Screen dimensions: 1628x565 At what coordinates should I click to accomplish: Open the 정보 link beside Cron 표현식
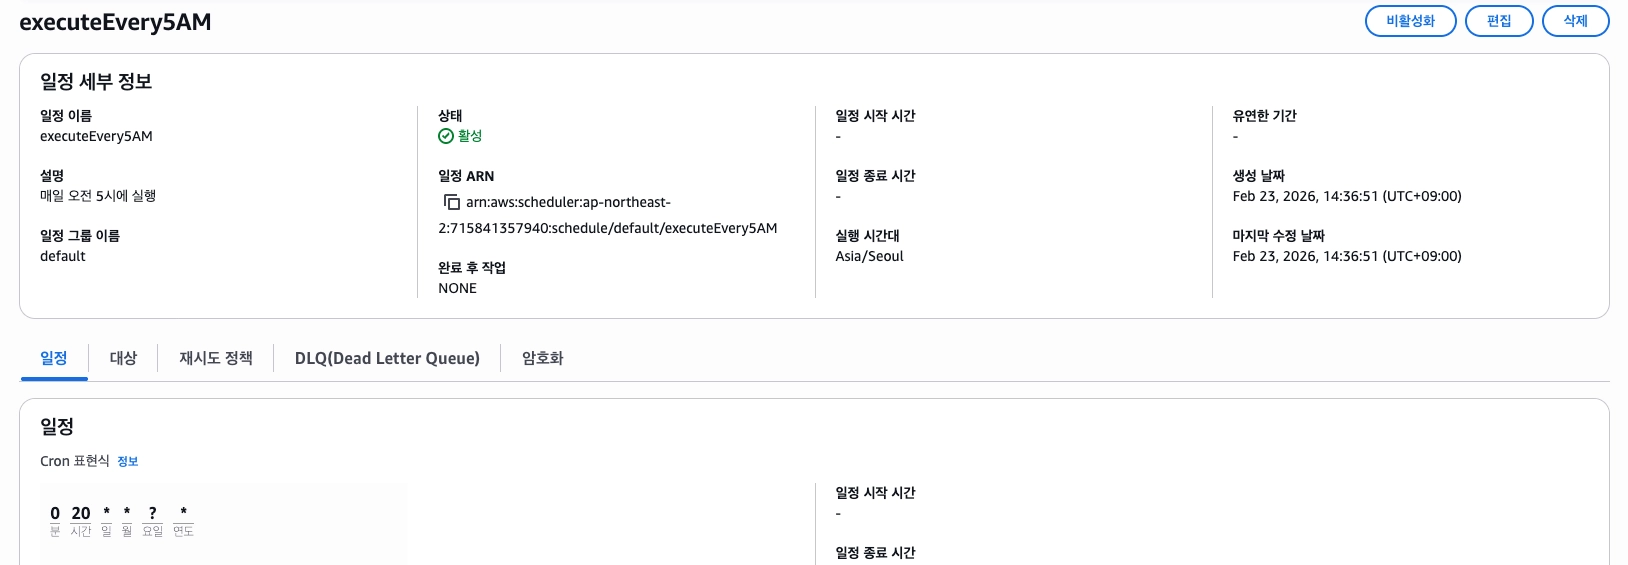pos(128,461)
